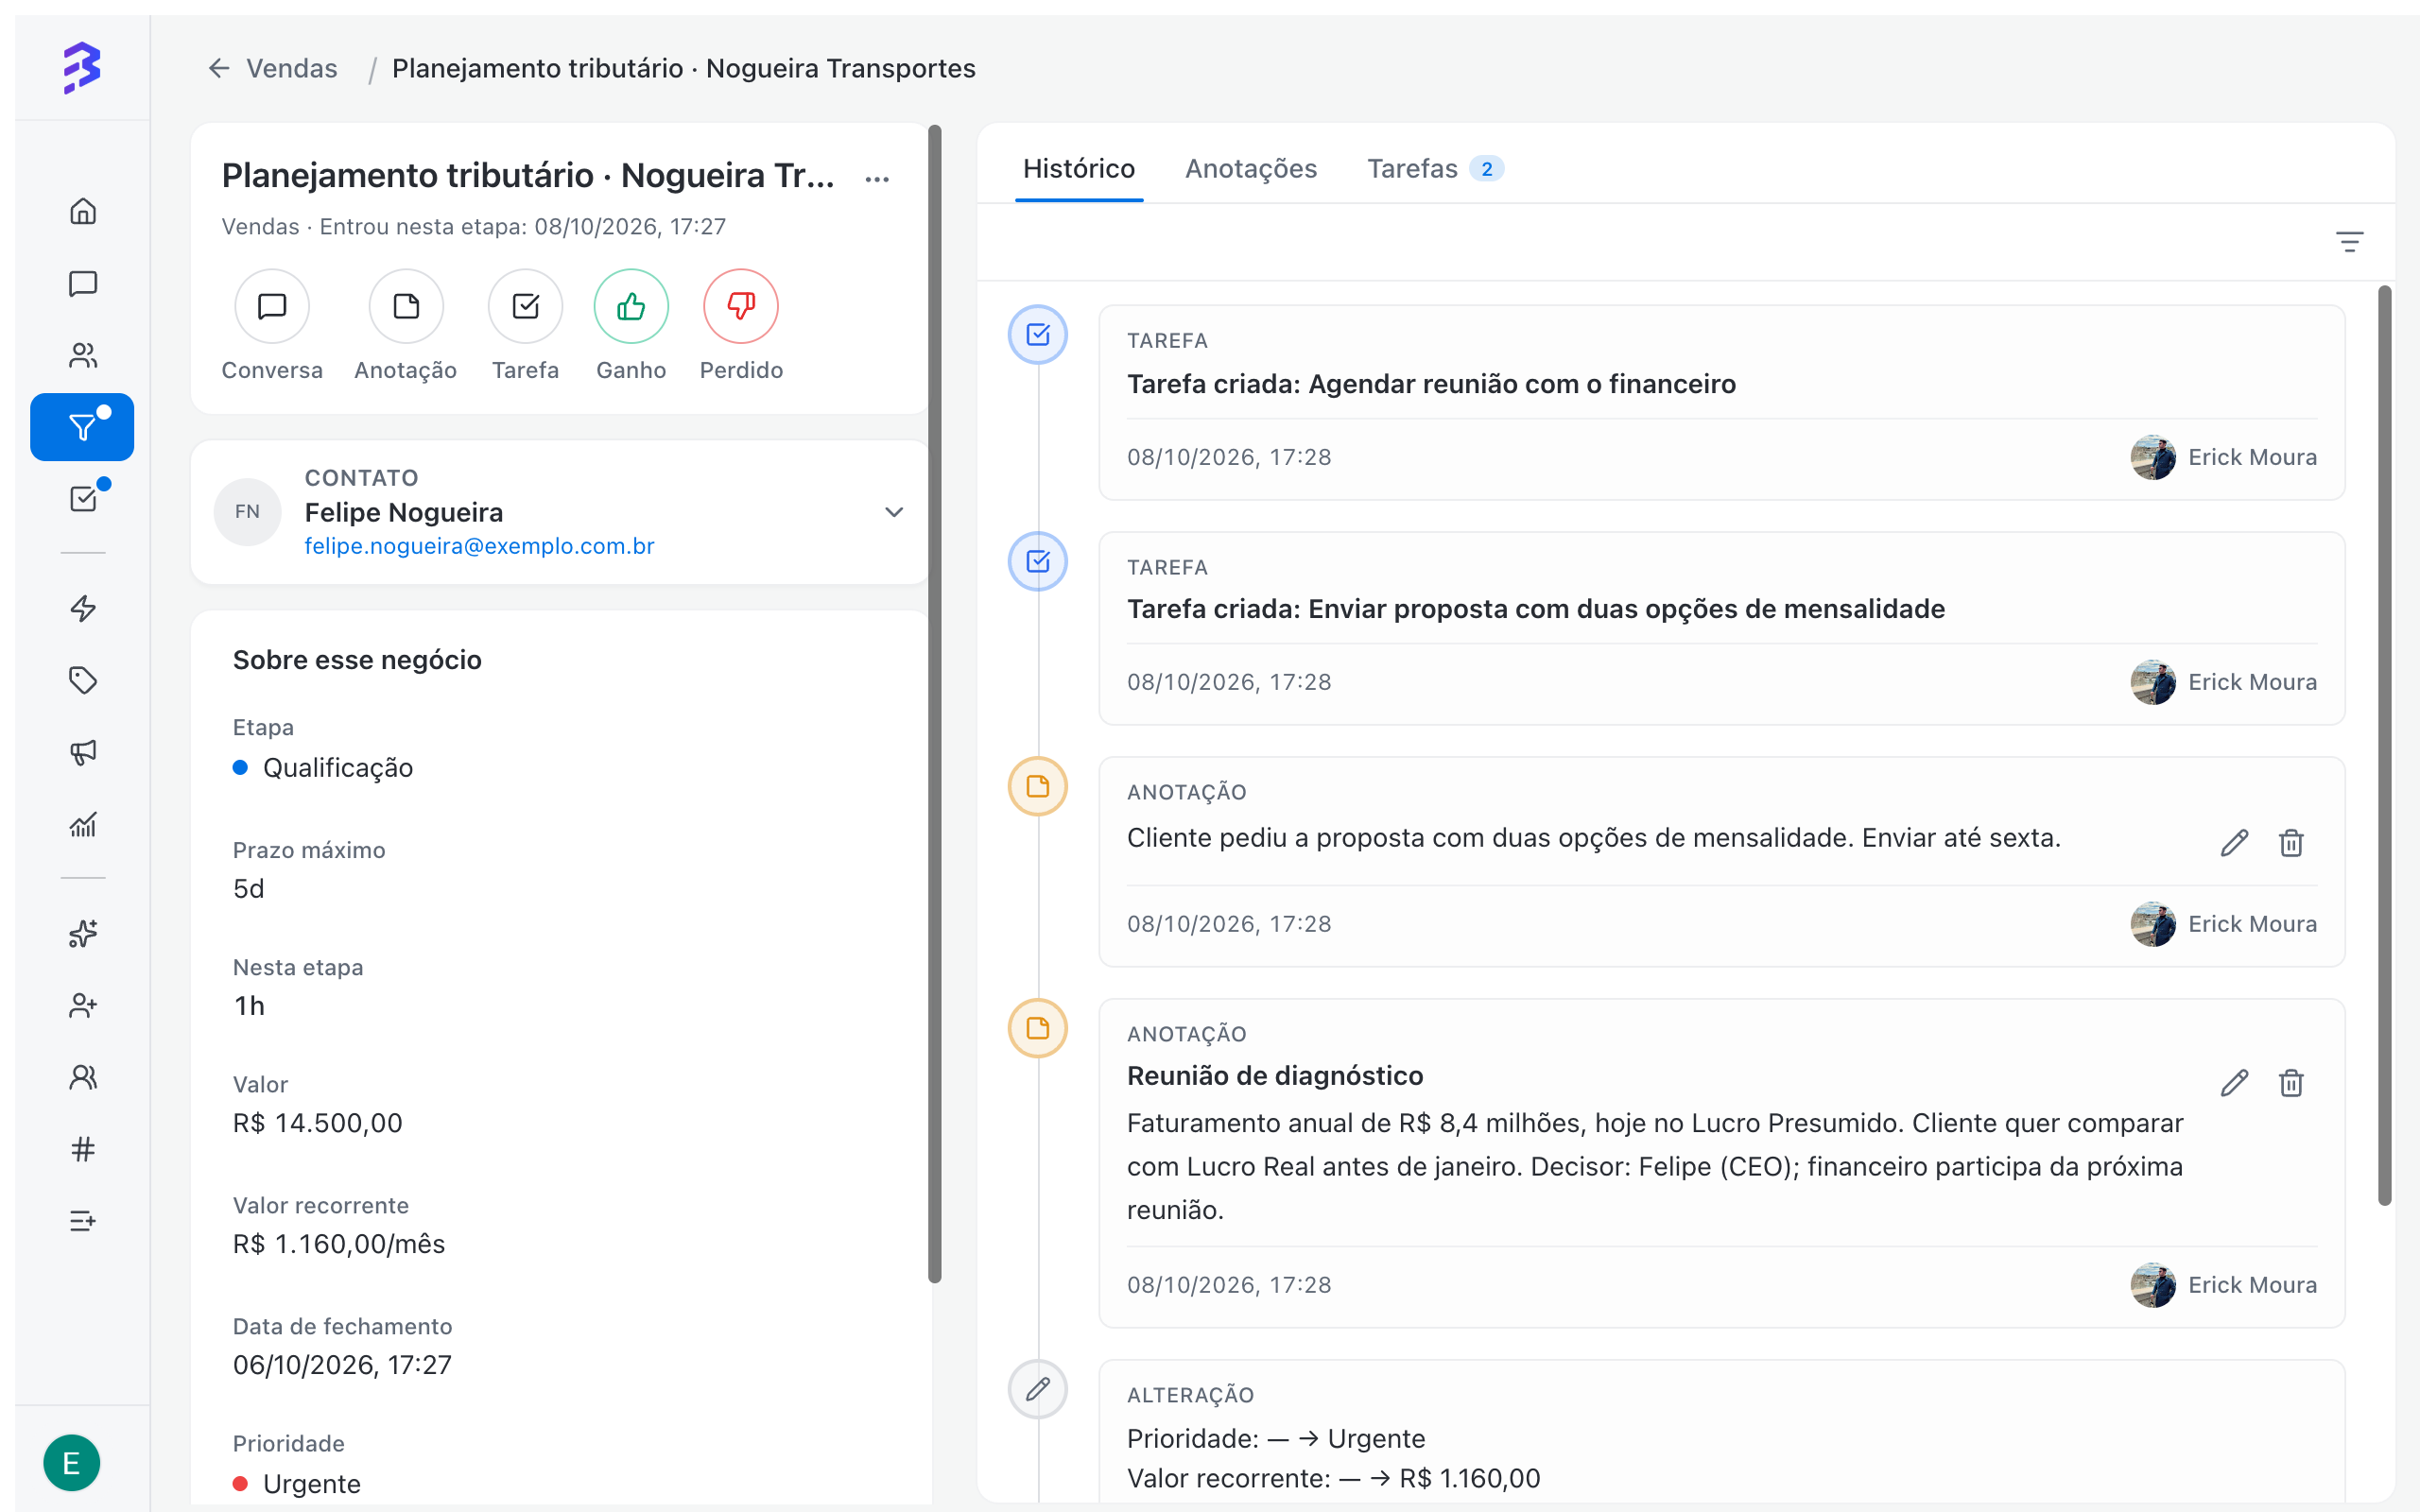Image resolution: width=2420 pixels, height=1512 pixels.
Task: Delete the 'Cliente pediu a proposta' note
Action: [2291, 843]
